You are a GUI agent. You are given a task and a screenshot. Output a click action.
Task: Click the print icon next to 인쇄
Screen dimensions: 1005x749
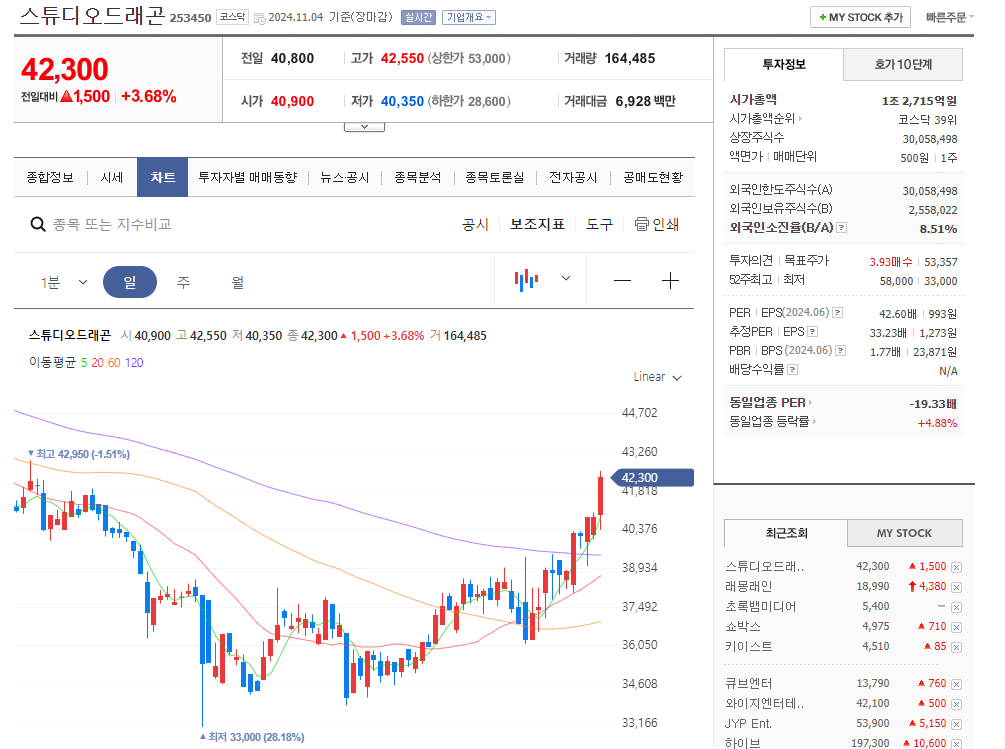click(642, 224)
